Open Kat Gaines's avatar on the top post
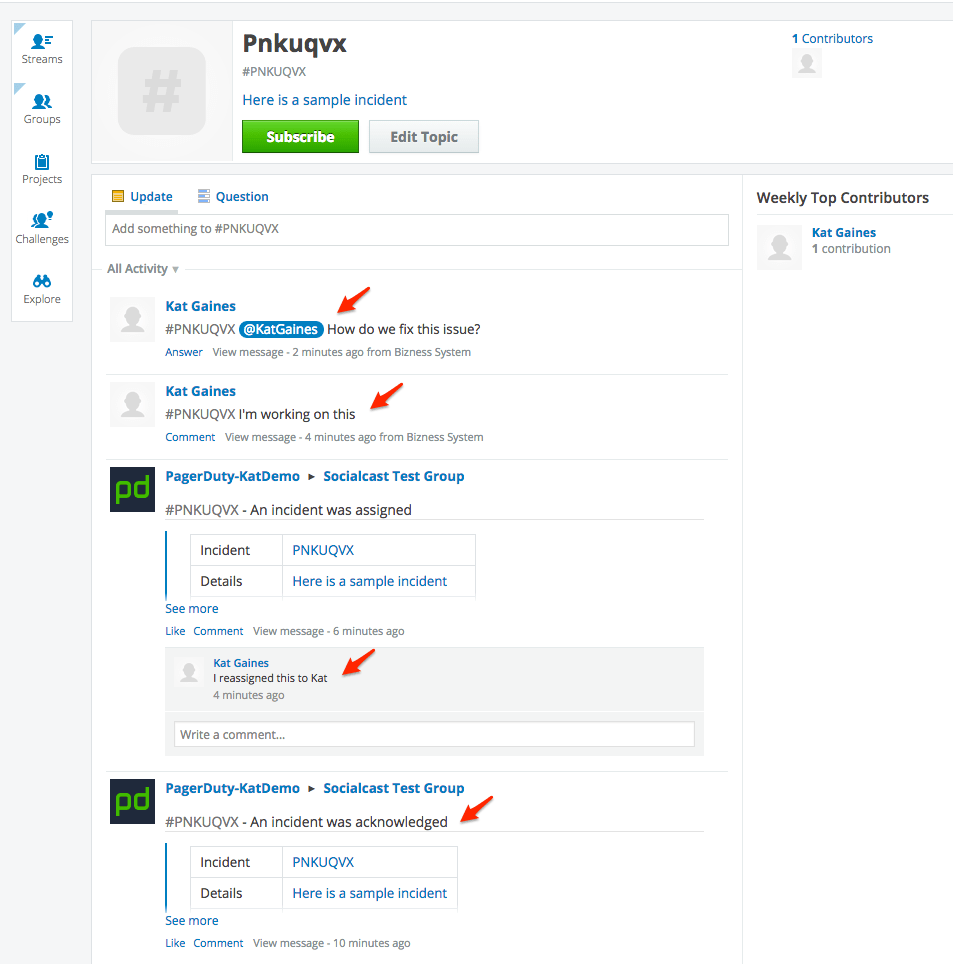 132,319
